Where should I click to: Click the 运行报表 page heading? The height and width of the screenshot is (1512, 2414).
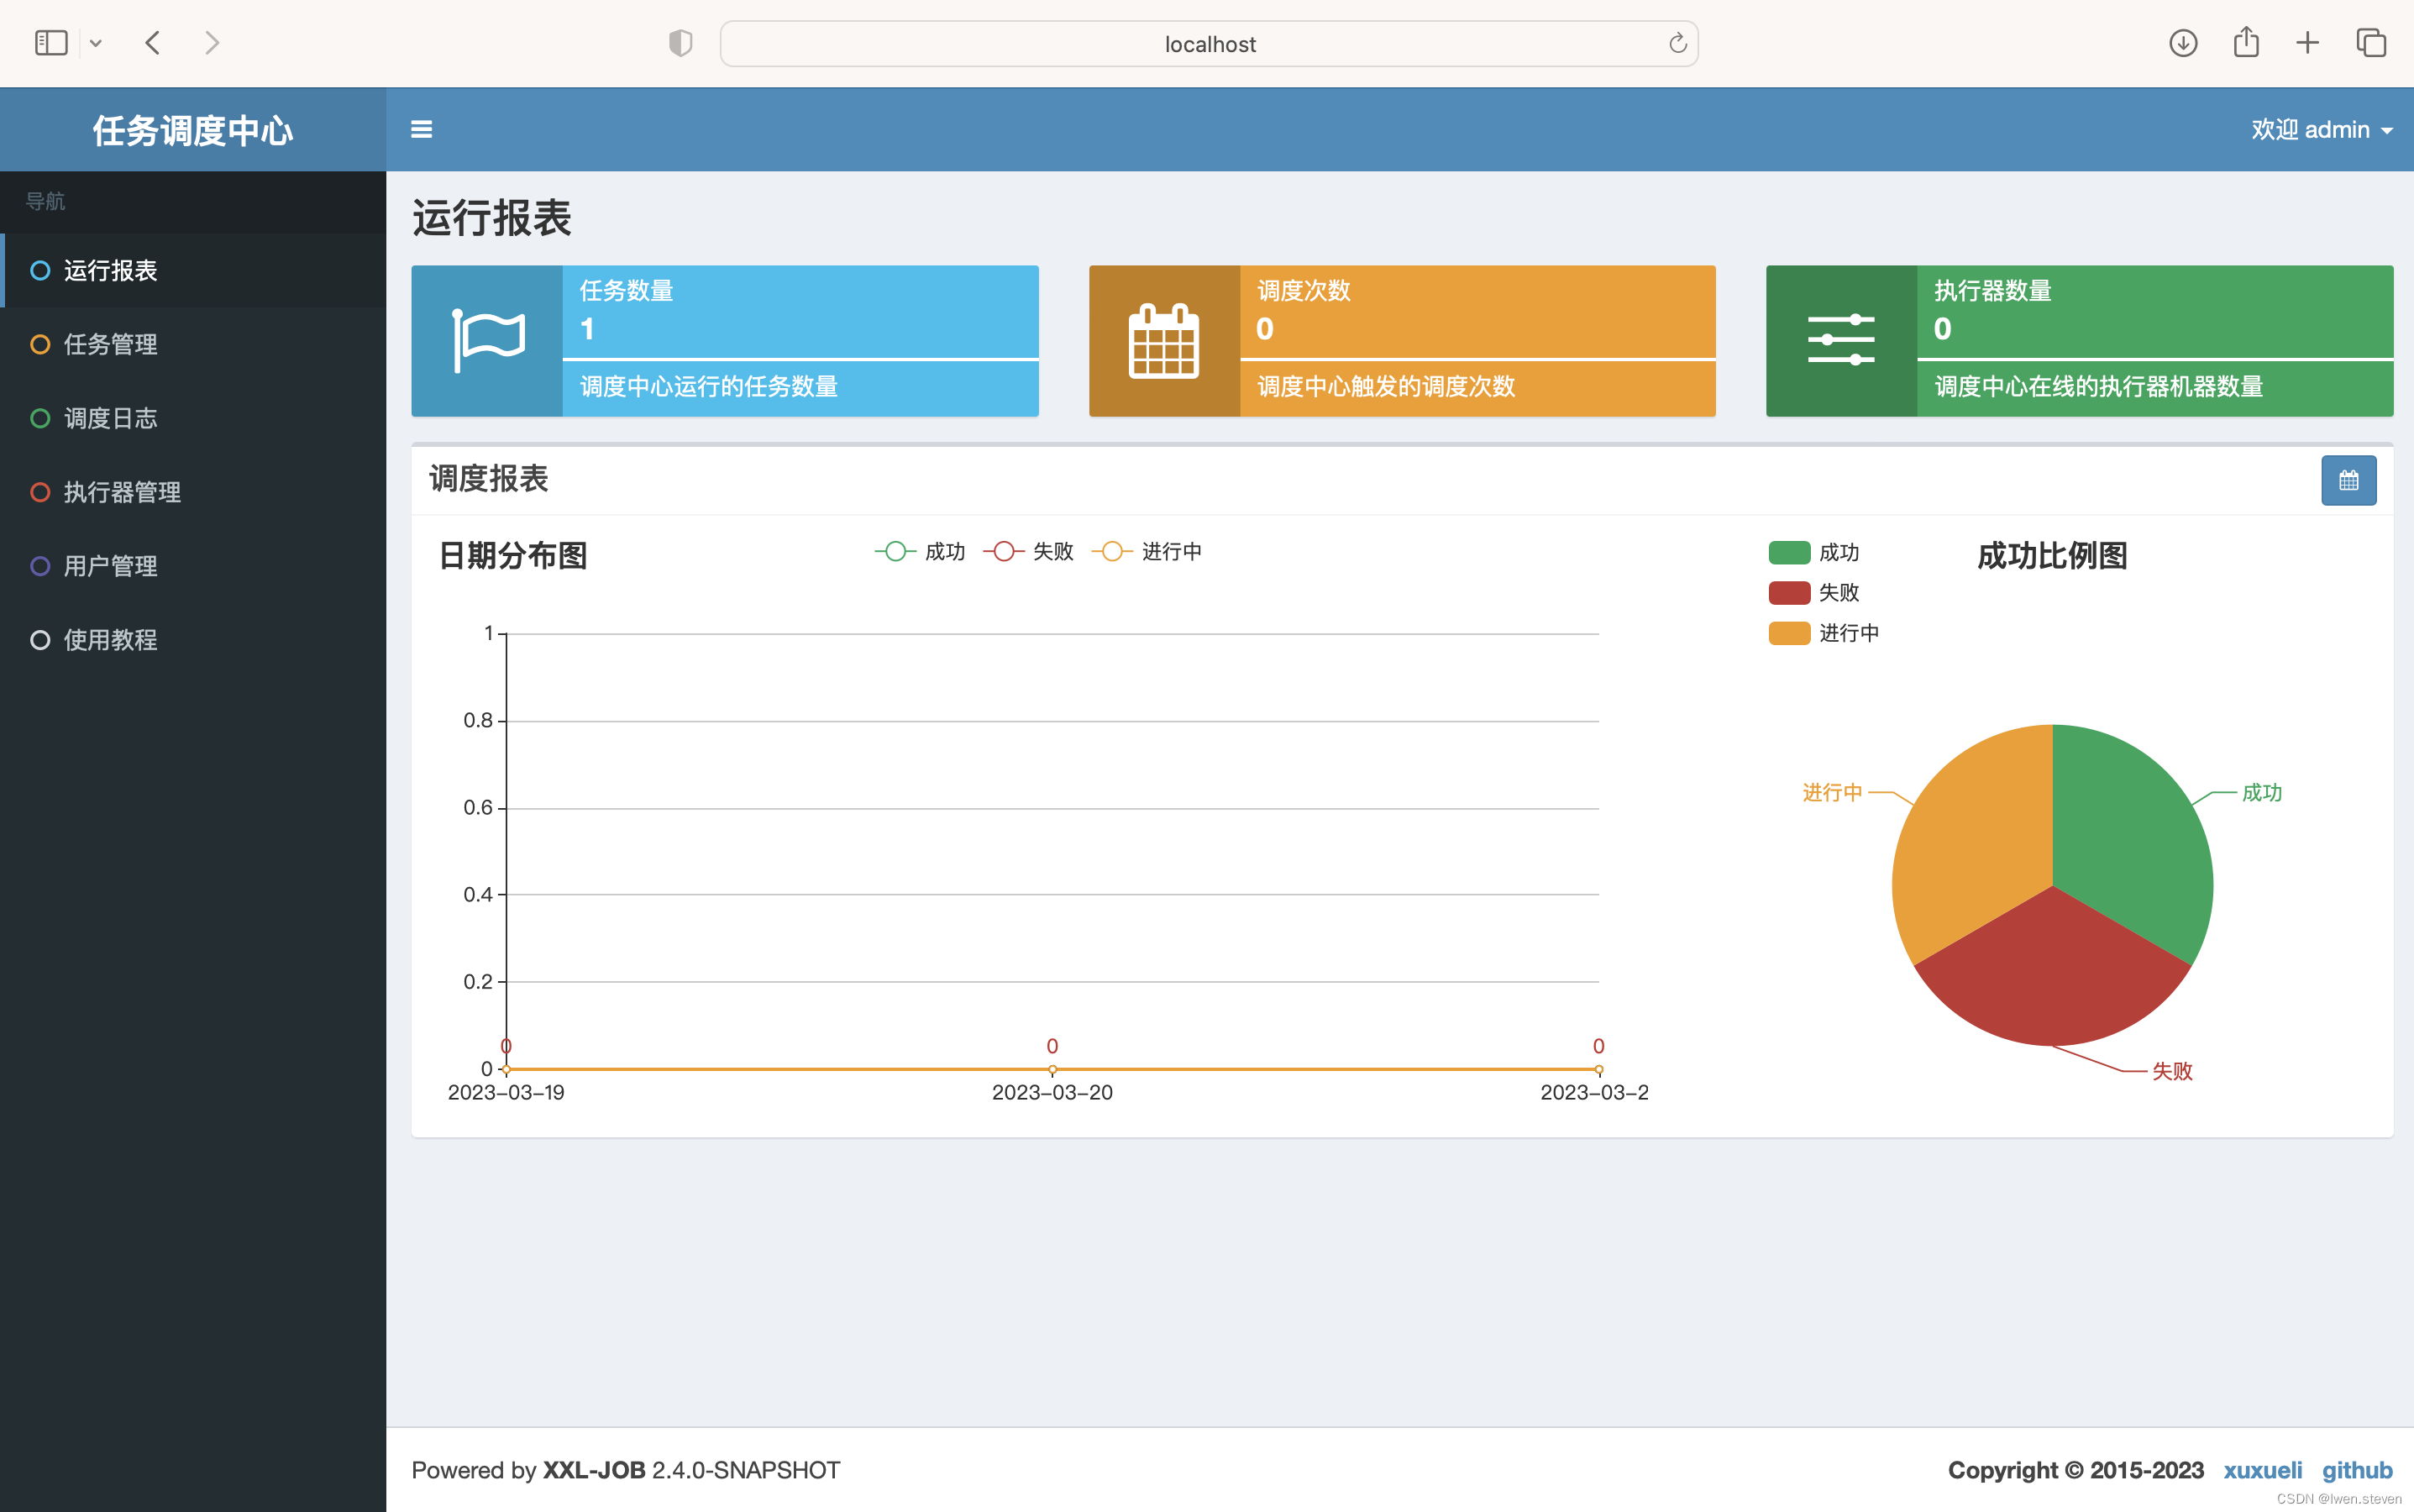[x=491, y=217]
